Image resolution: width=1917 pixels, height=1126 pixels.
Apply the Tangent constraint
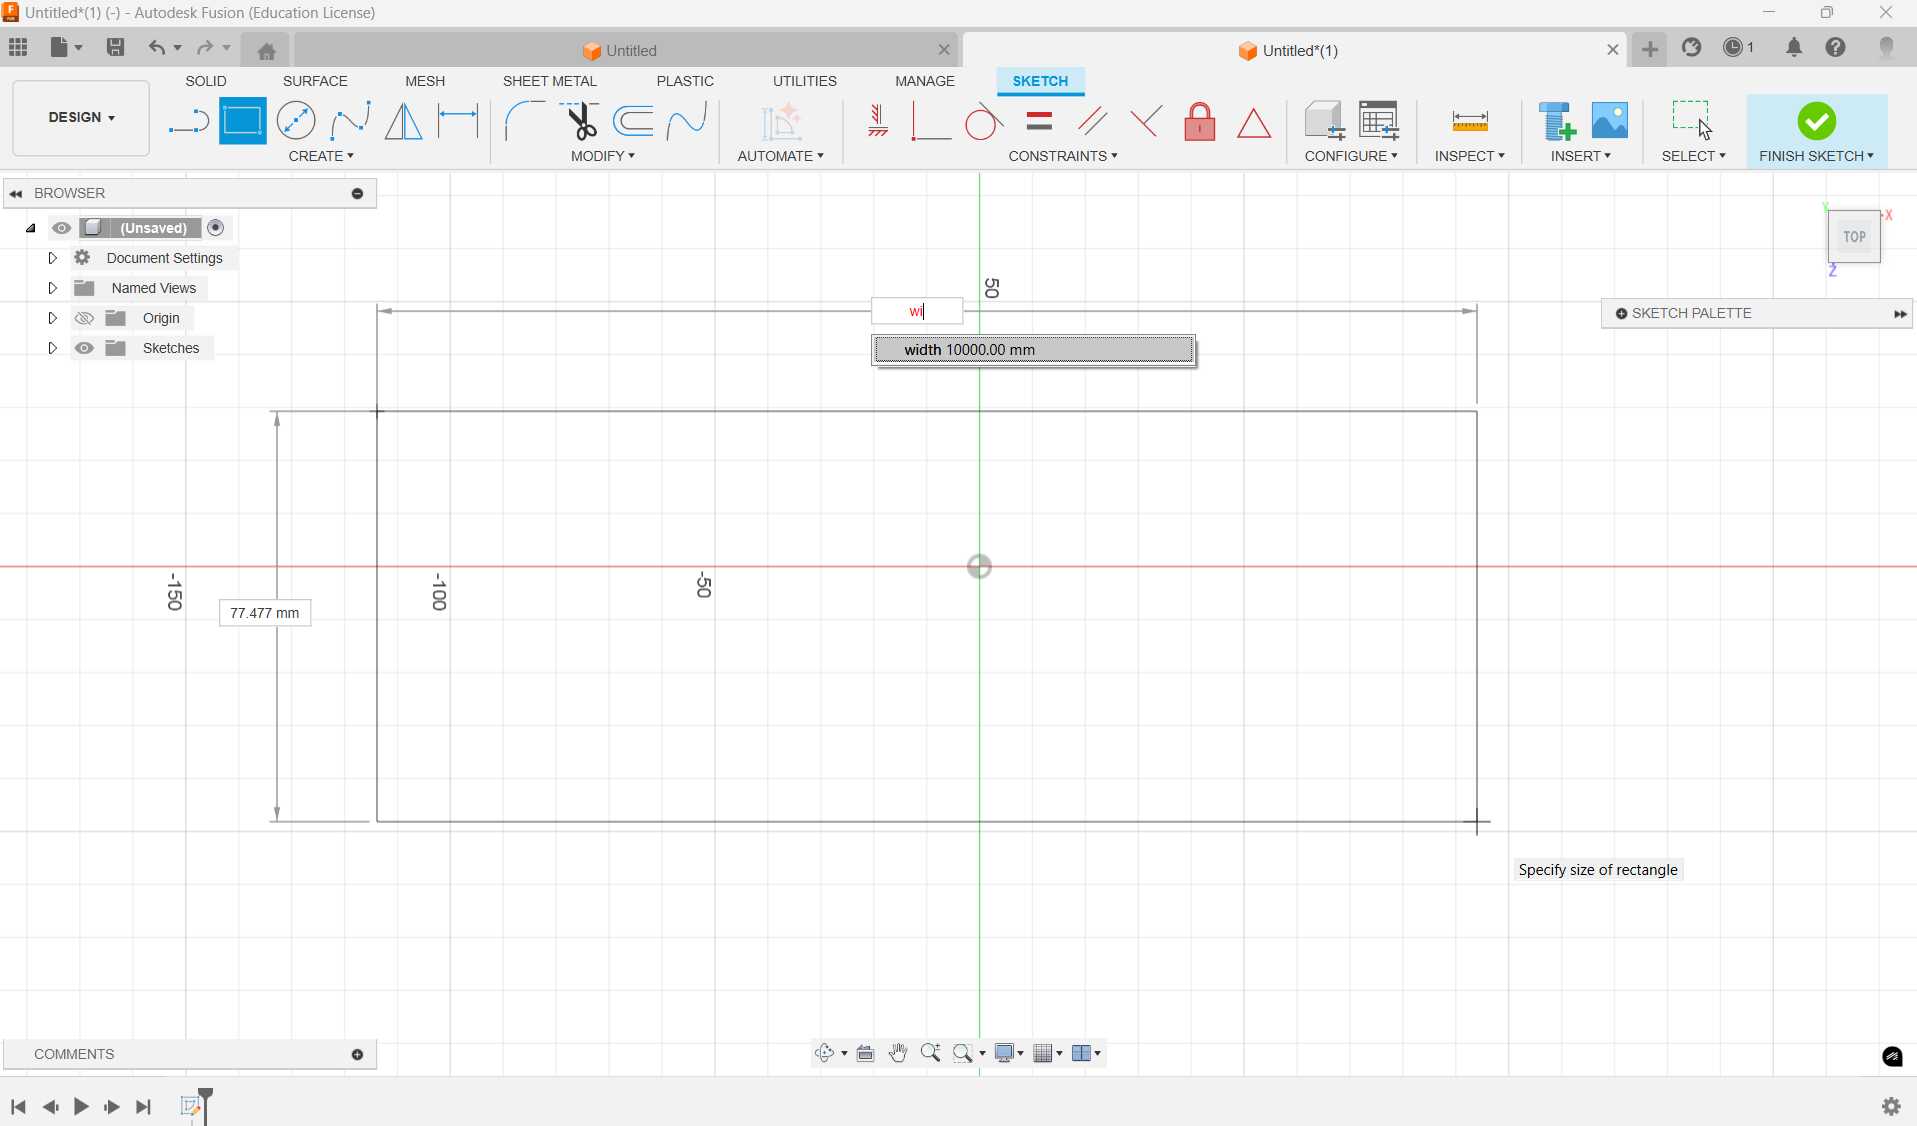tap(984, 122)
